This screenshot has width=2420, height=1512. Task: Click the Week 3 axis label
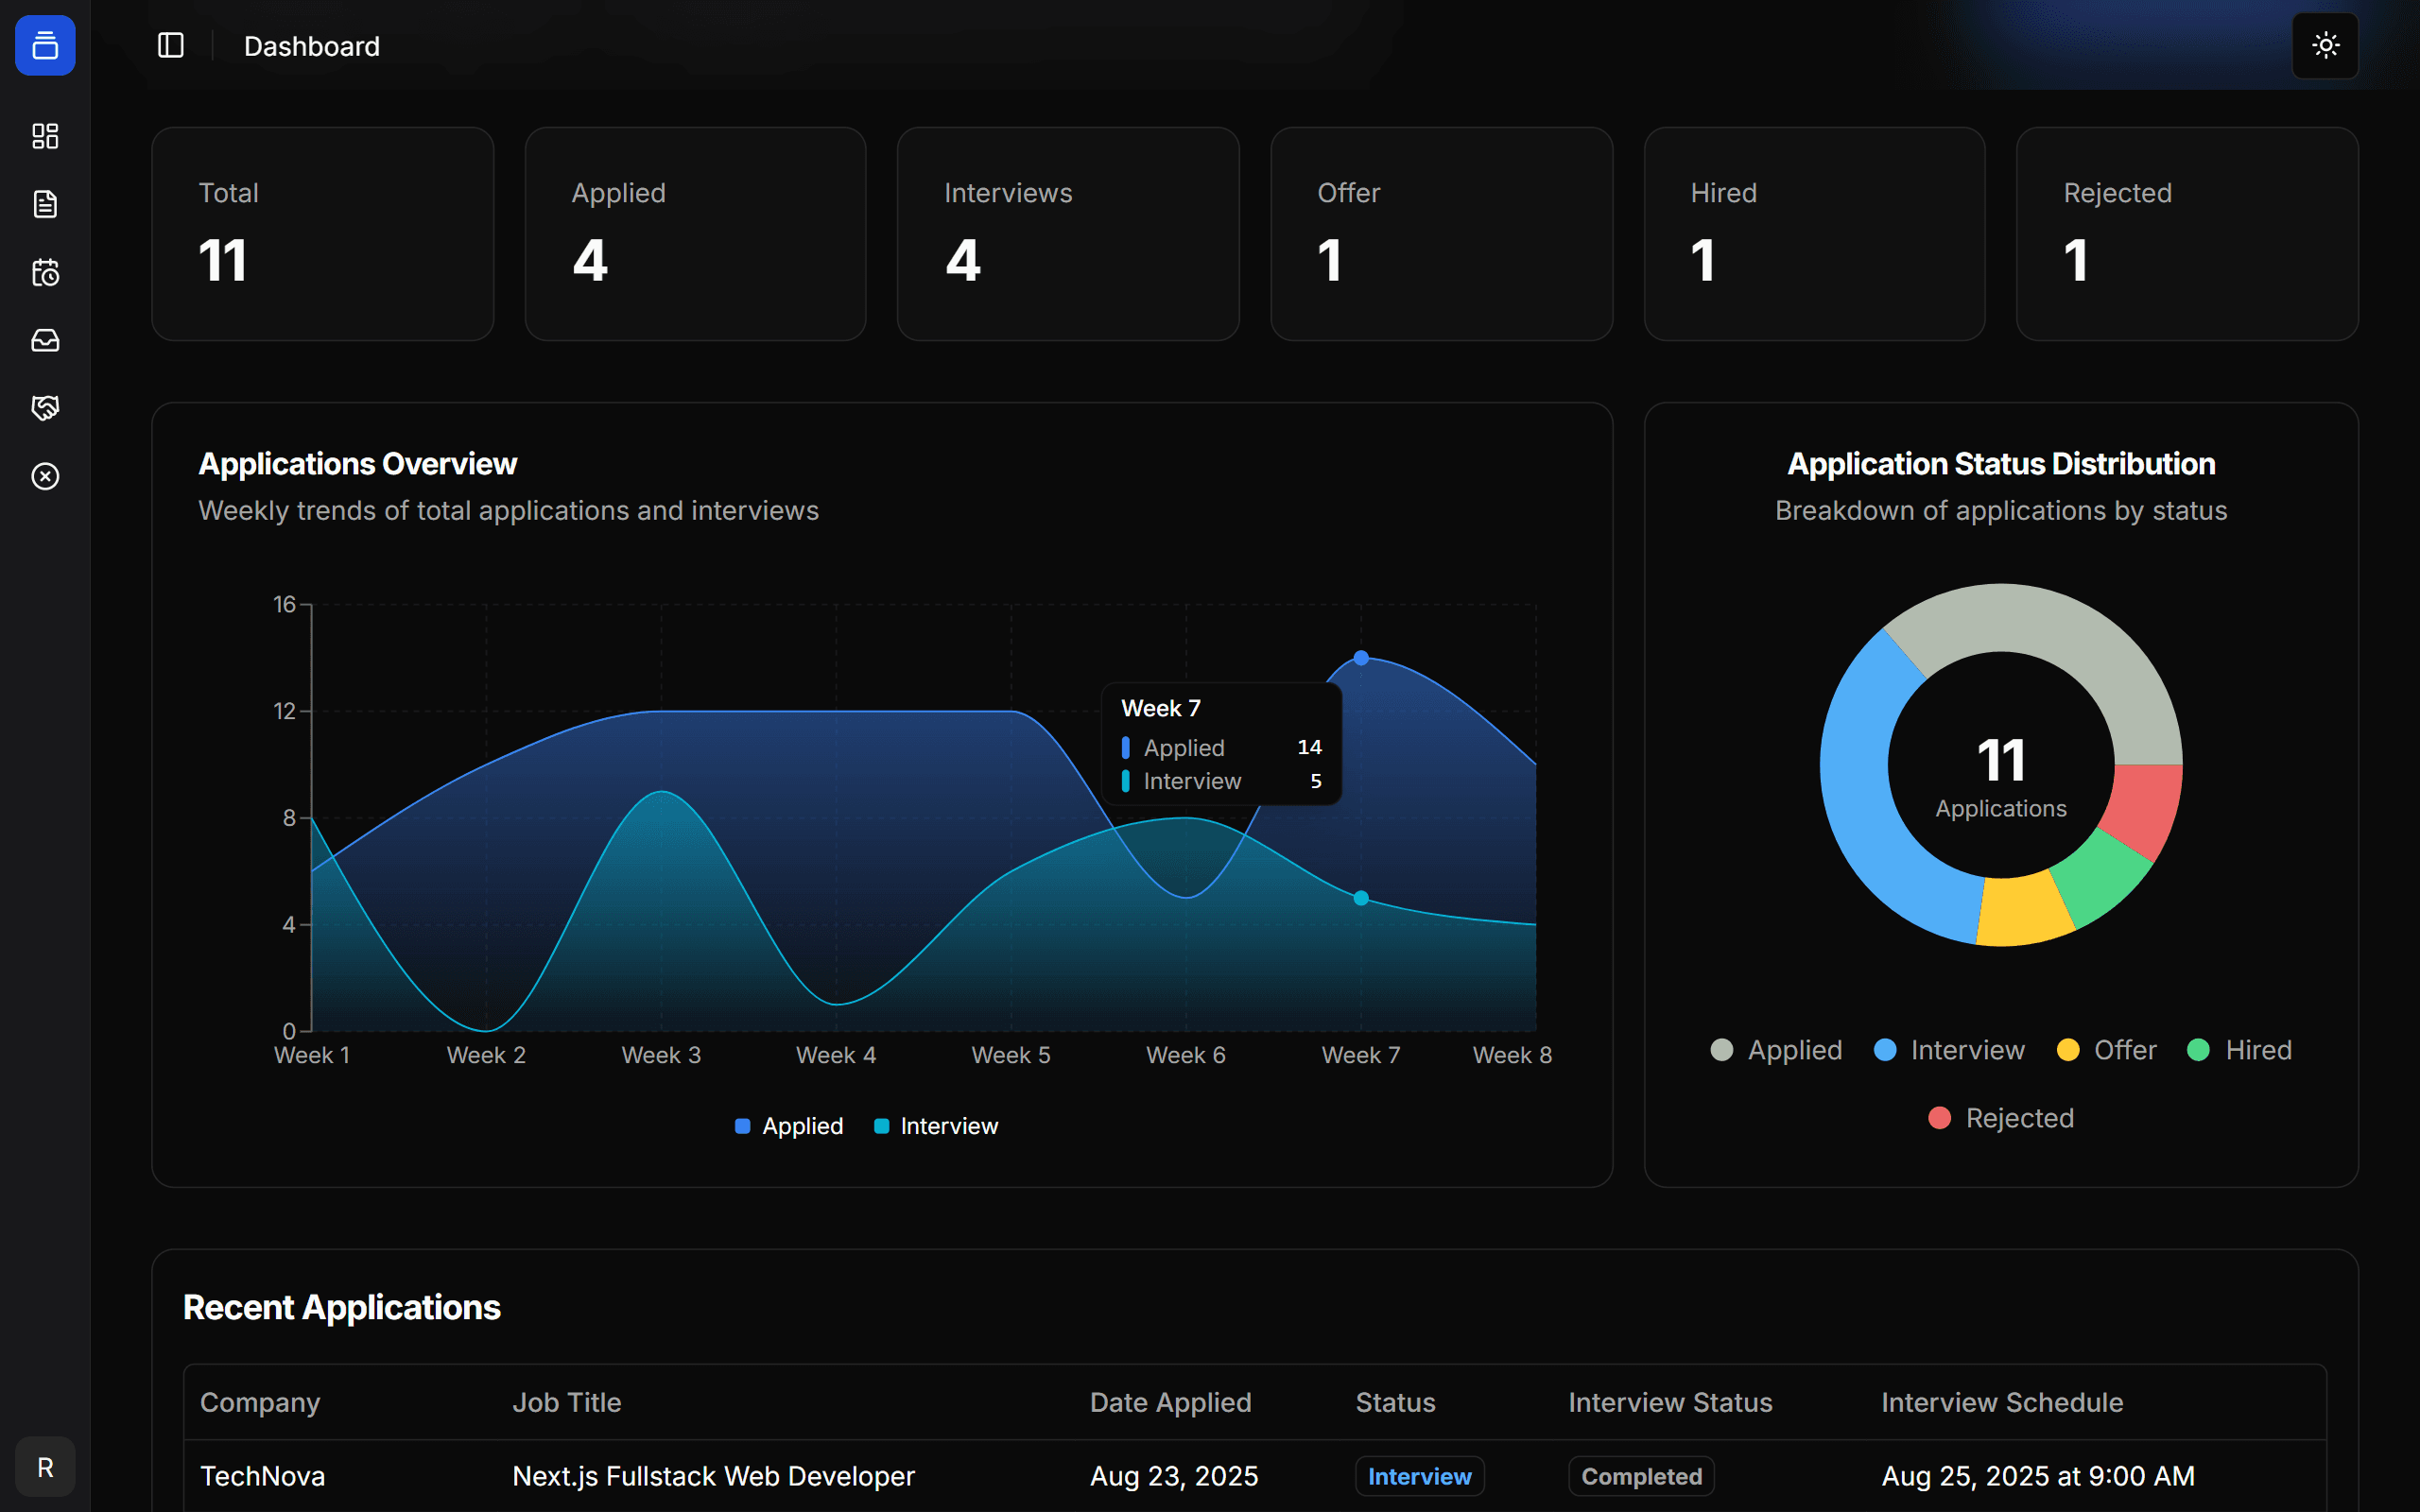661,1055
